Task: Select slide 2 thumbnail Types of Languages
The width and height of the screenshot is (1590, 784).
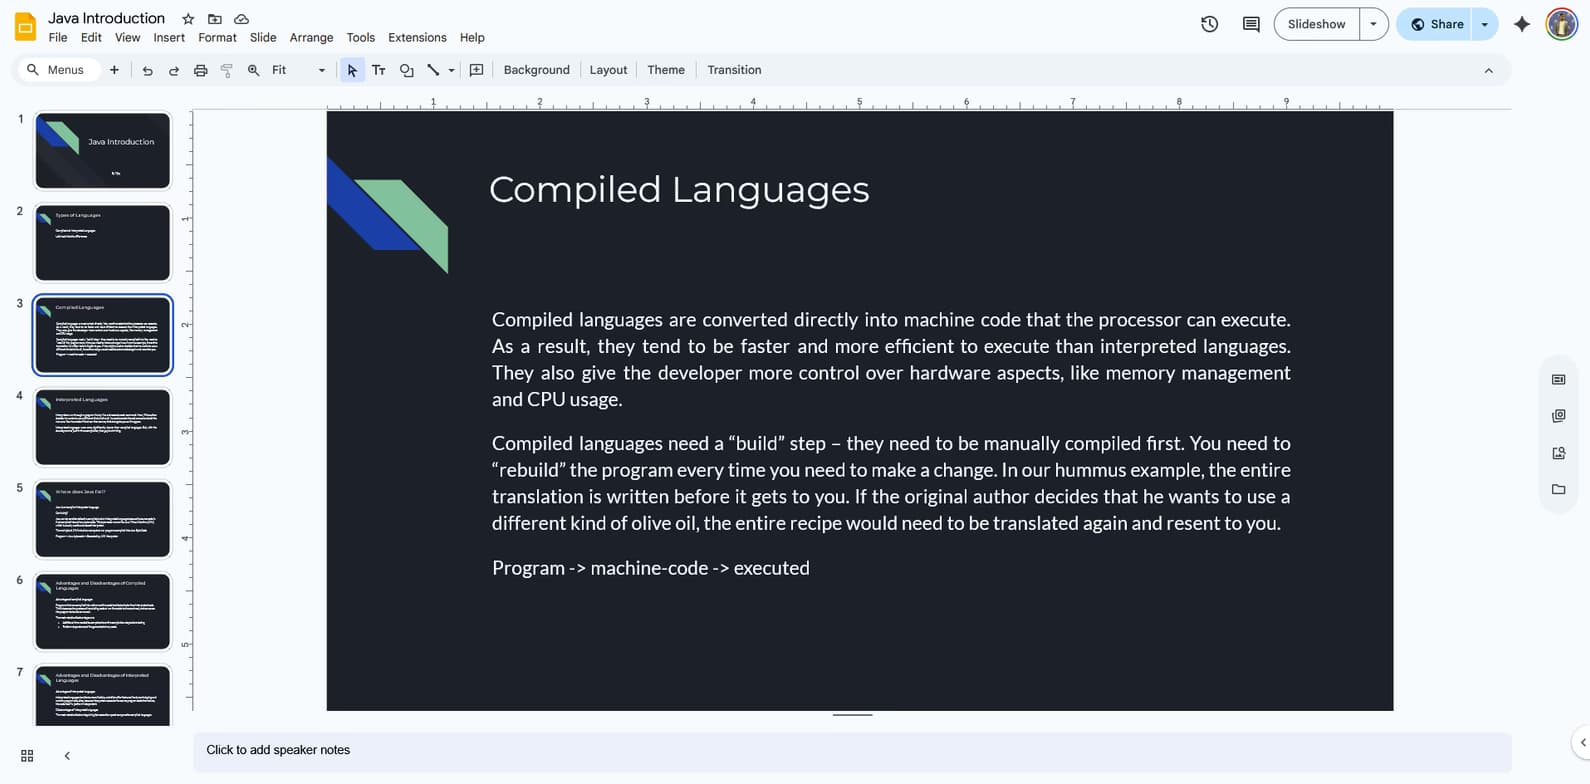Action: tap(103, 243)
